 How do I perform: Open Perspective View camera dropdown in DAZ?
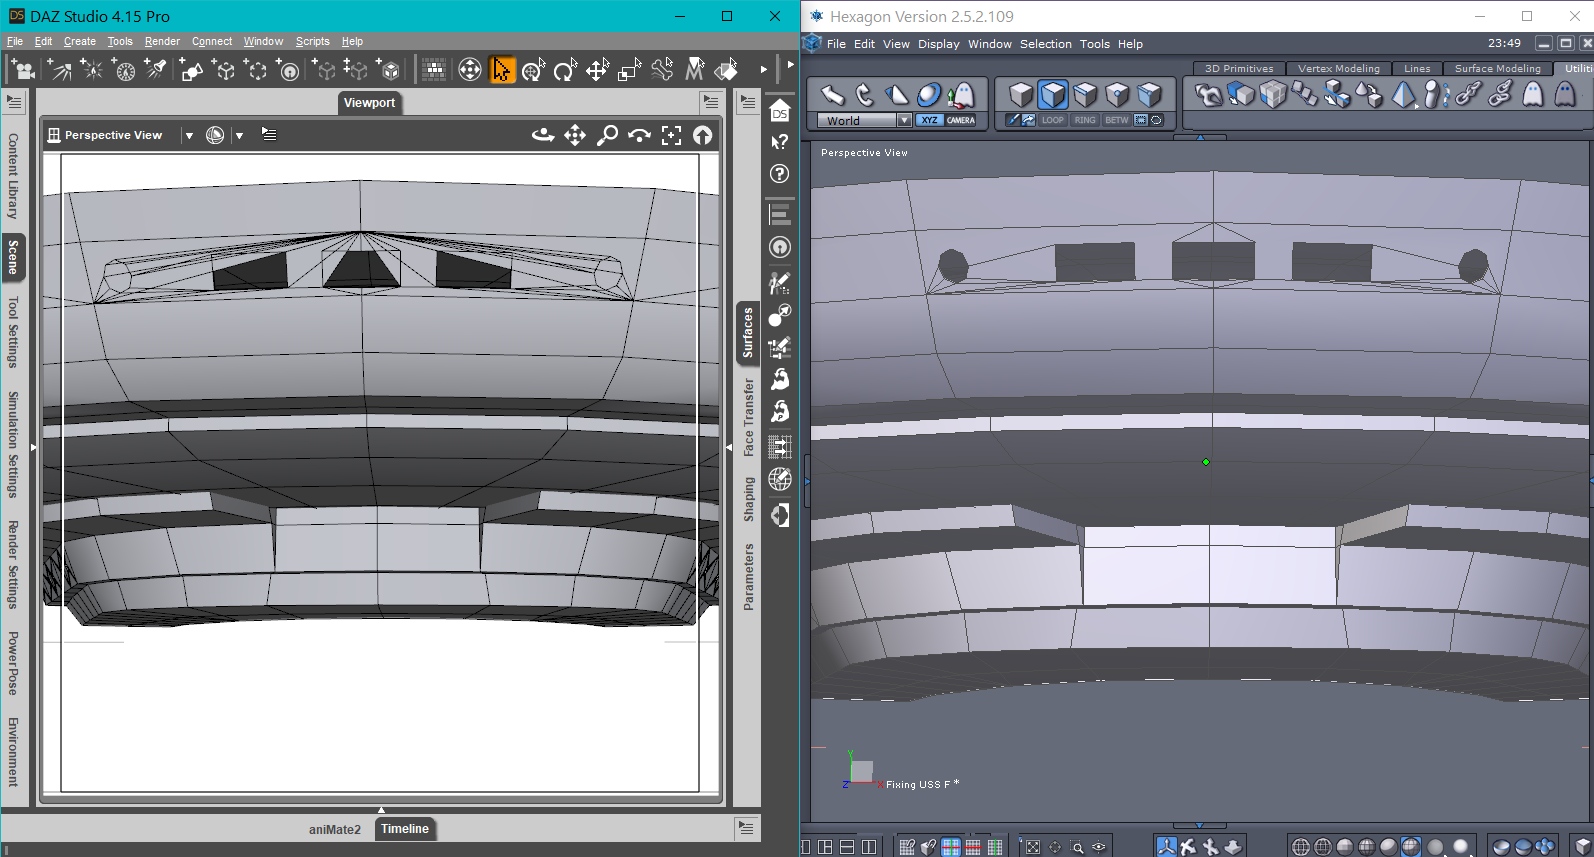[189, 135]
